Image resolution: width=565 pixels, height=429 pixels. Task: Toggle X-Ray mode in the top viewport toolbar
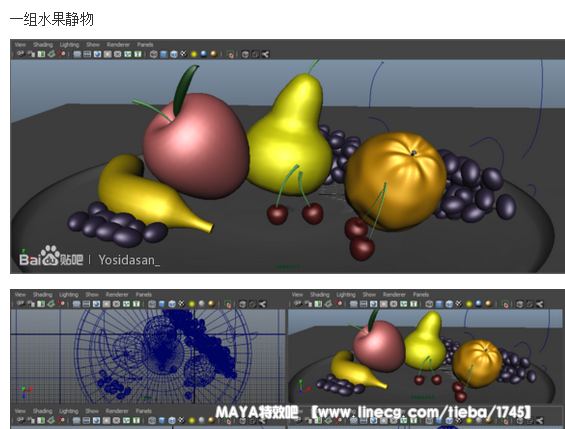pos(245,54)
